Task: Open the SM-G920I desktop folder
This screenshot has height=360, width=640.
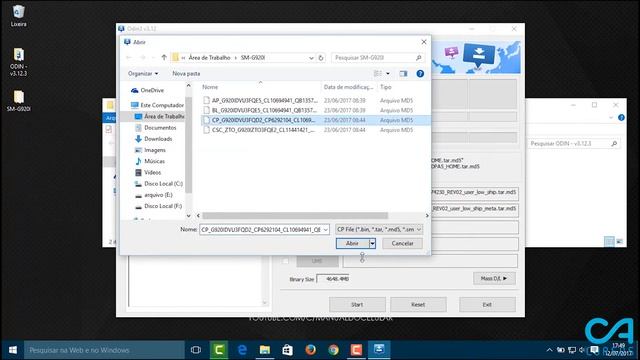Action: pos(18,101)
